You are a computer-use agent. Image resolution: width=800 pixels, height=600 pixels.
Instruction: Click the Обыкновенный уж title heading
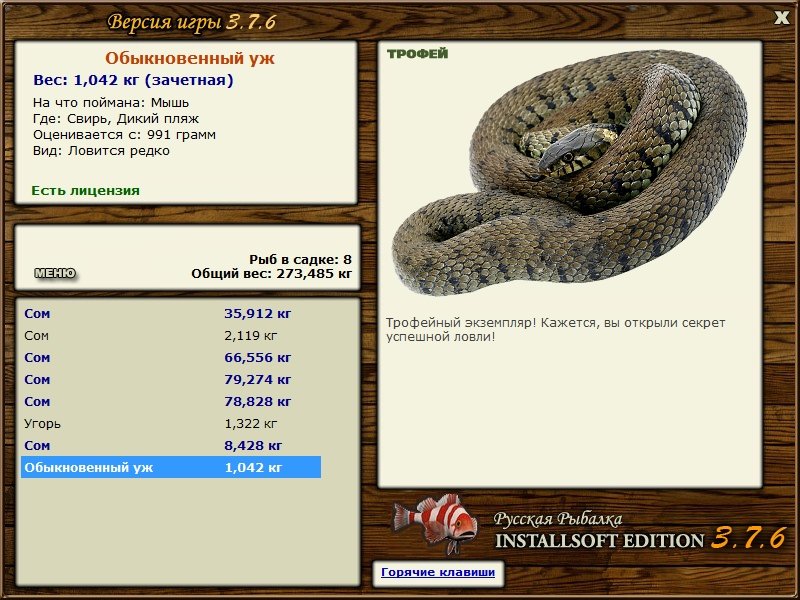click(190, 58)
